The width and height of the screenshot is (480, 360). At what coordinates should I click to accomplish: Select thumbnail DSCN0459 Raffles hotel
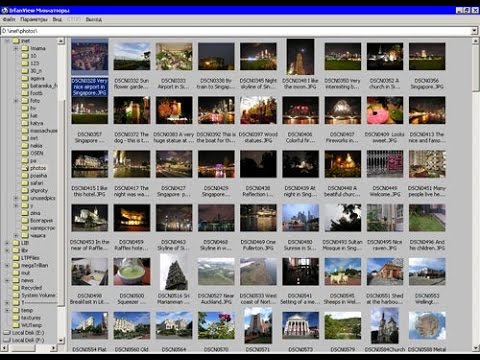(x=132, y=218)
